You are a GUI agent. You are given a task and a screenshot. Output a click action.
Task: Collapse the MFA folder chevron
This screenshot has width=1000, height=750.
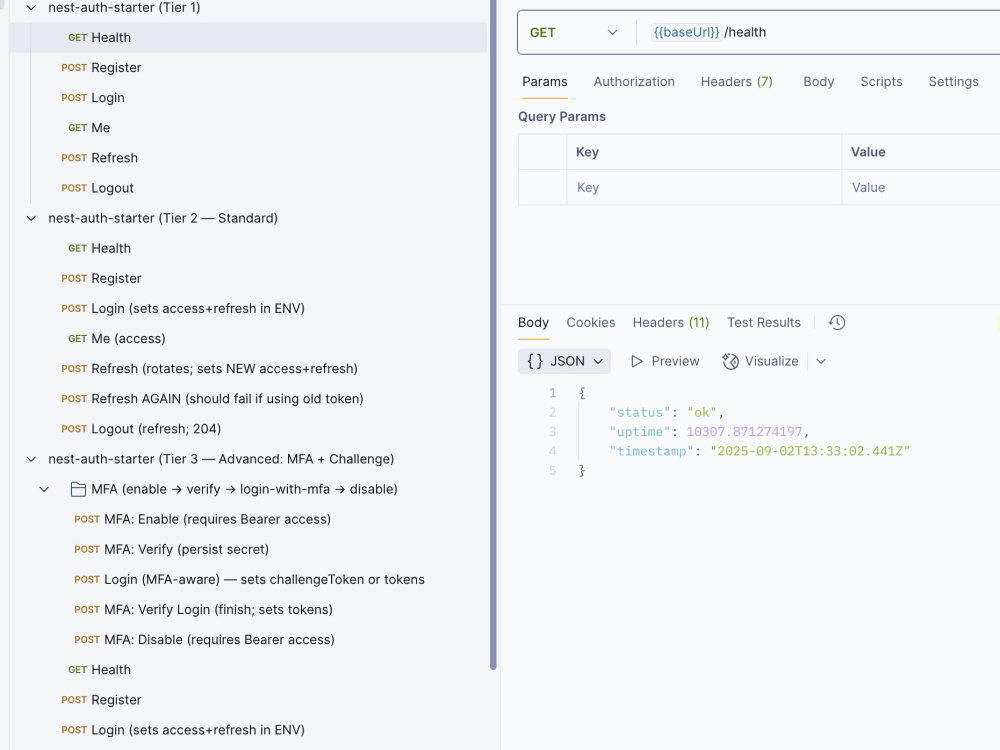[44, 489]
